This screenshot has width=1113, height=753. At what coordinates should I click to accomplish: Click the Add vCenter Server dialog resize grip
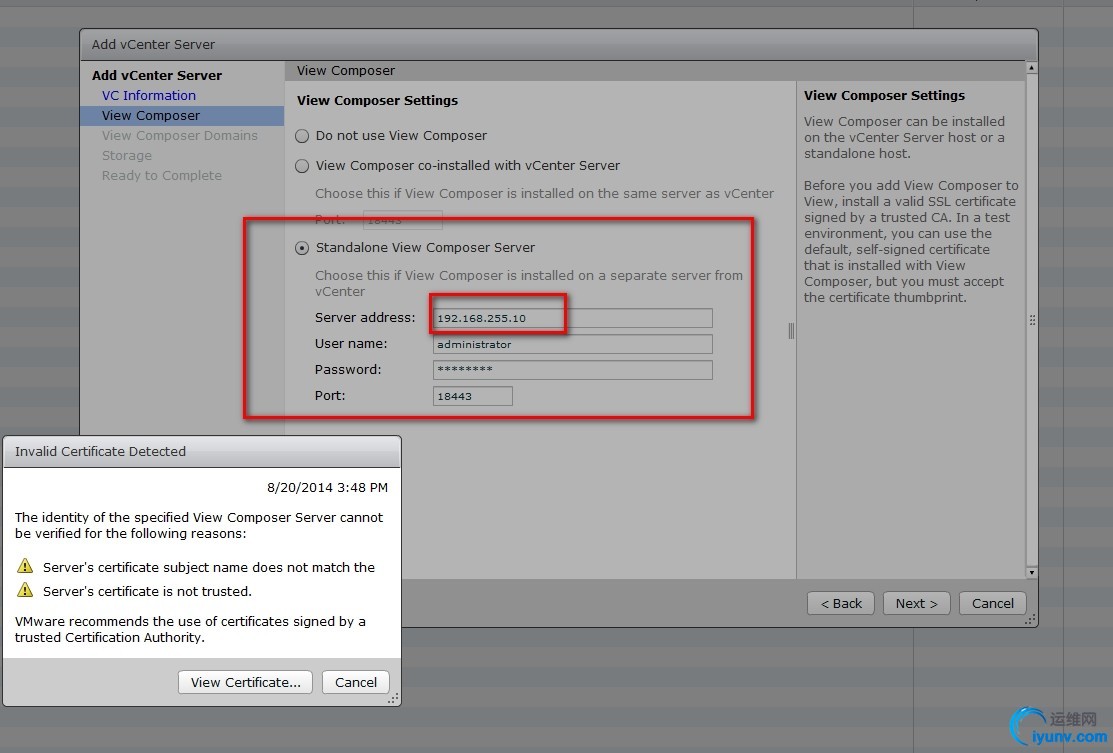click(x=1030, y=620)
